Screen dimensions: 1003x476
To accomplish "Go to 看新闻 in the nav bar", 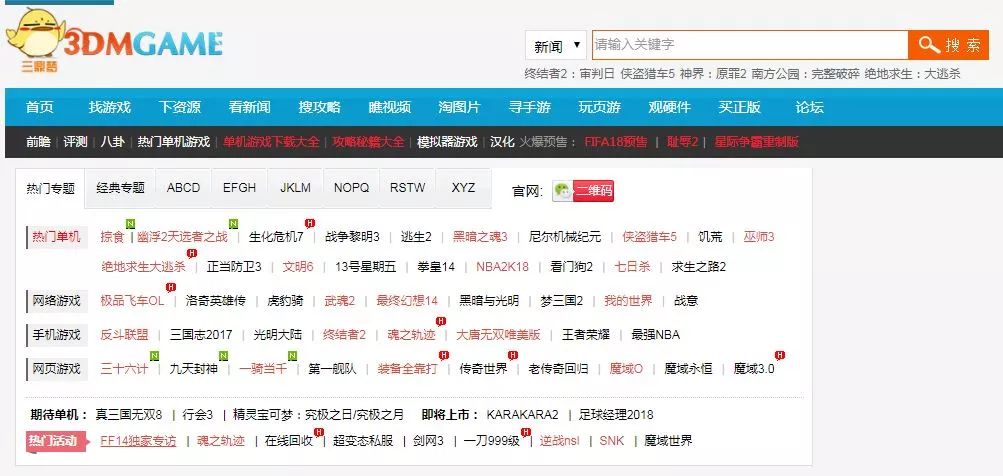I will coord(249,107).
